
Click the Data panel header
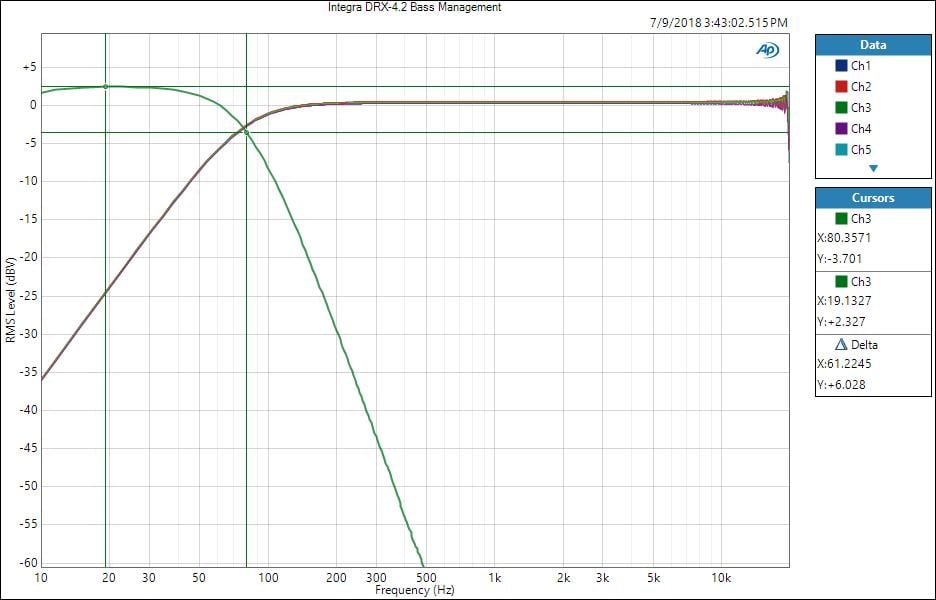pos(873,45)
